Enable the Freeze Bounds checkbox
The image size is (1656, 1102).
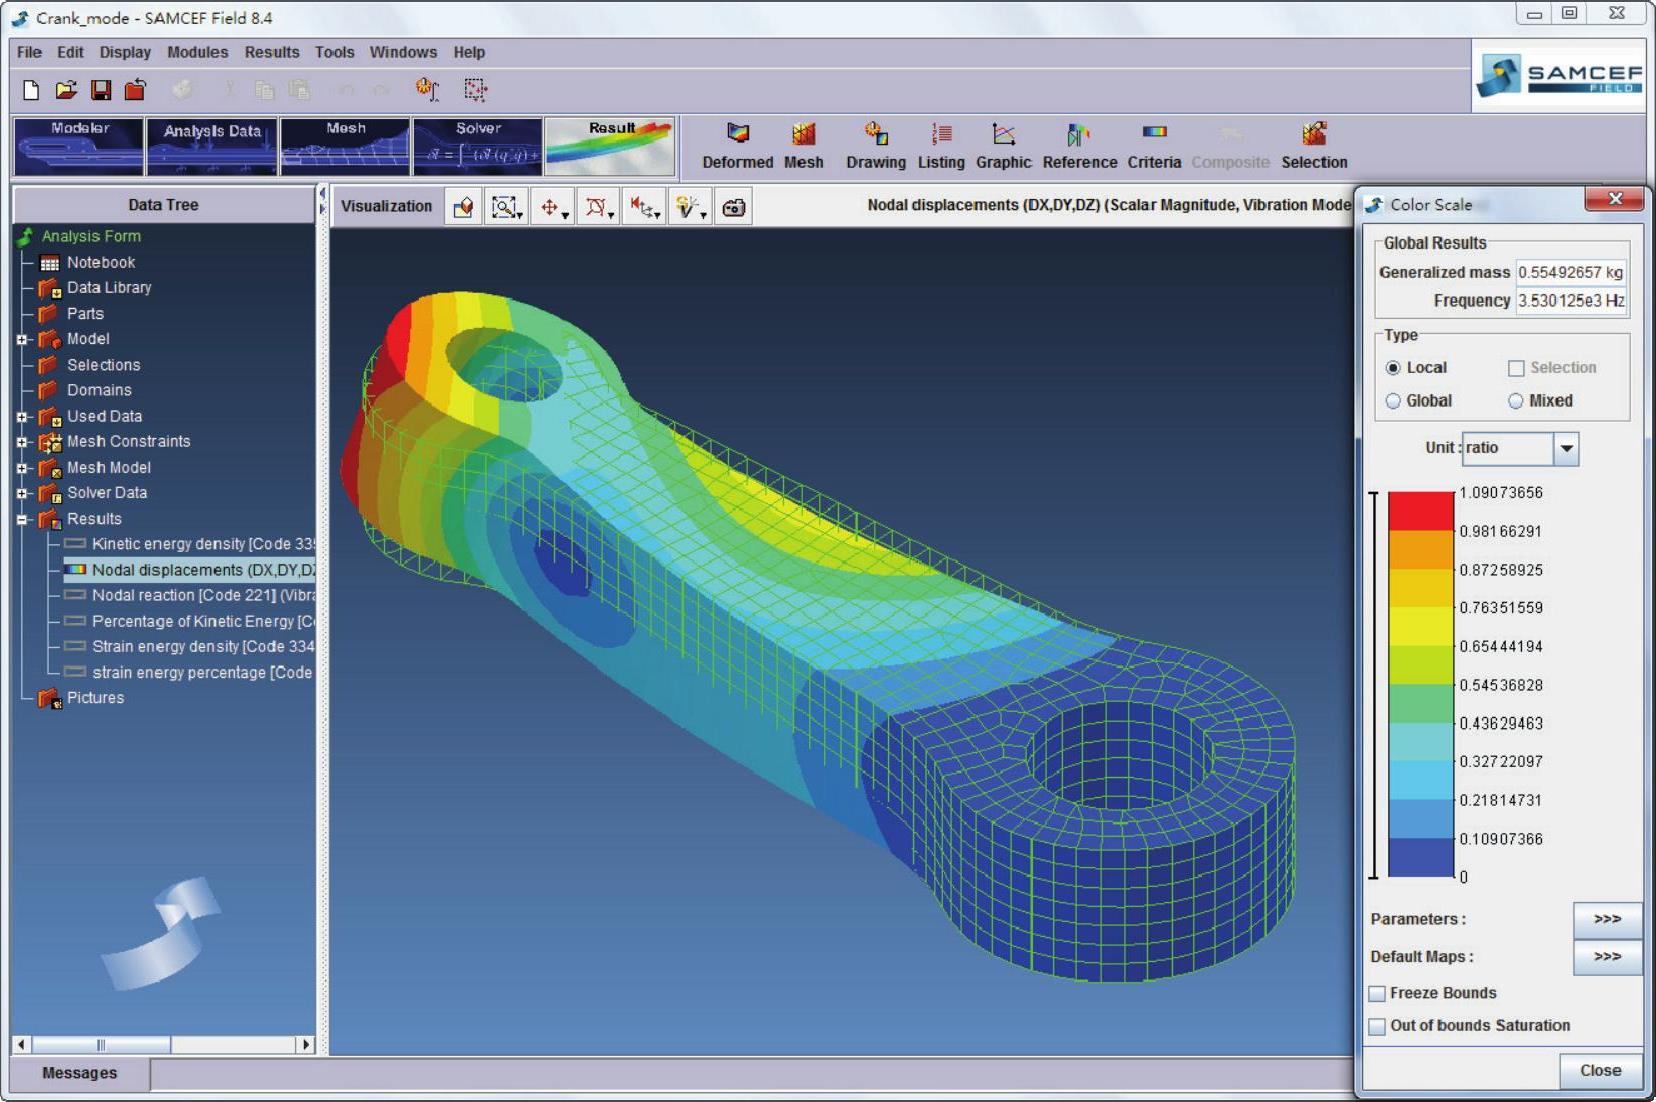coord(1378,993)
